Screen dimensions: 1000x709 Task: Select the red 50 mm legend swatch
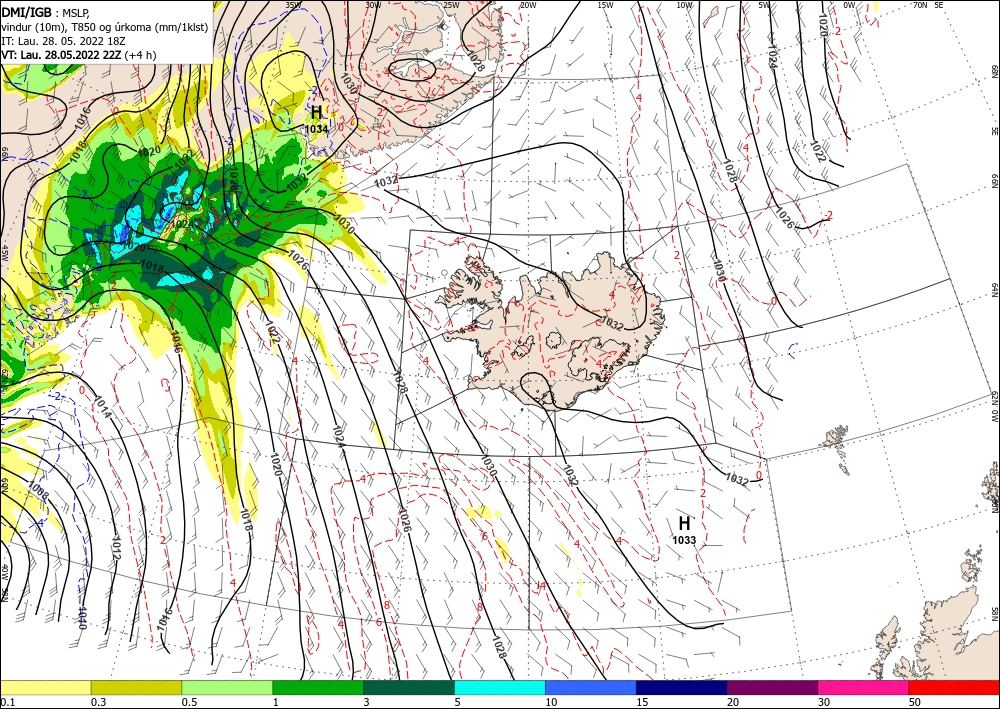point(954,687)
